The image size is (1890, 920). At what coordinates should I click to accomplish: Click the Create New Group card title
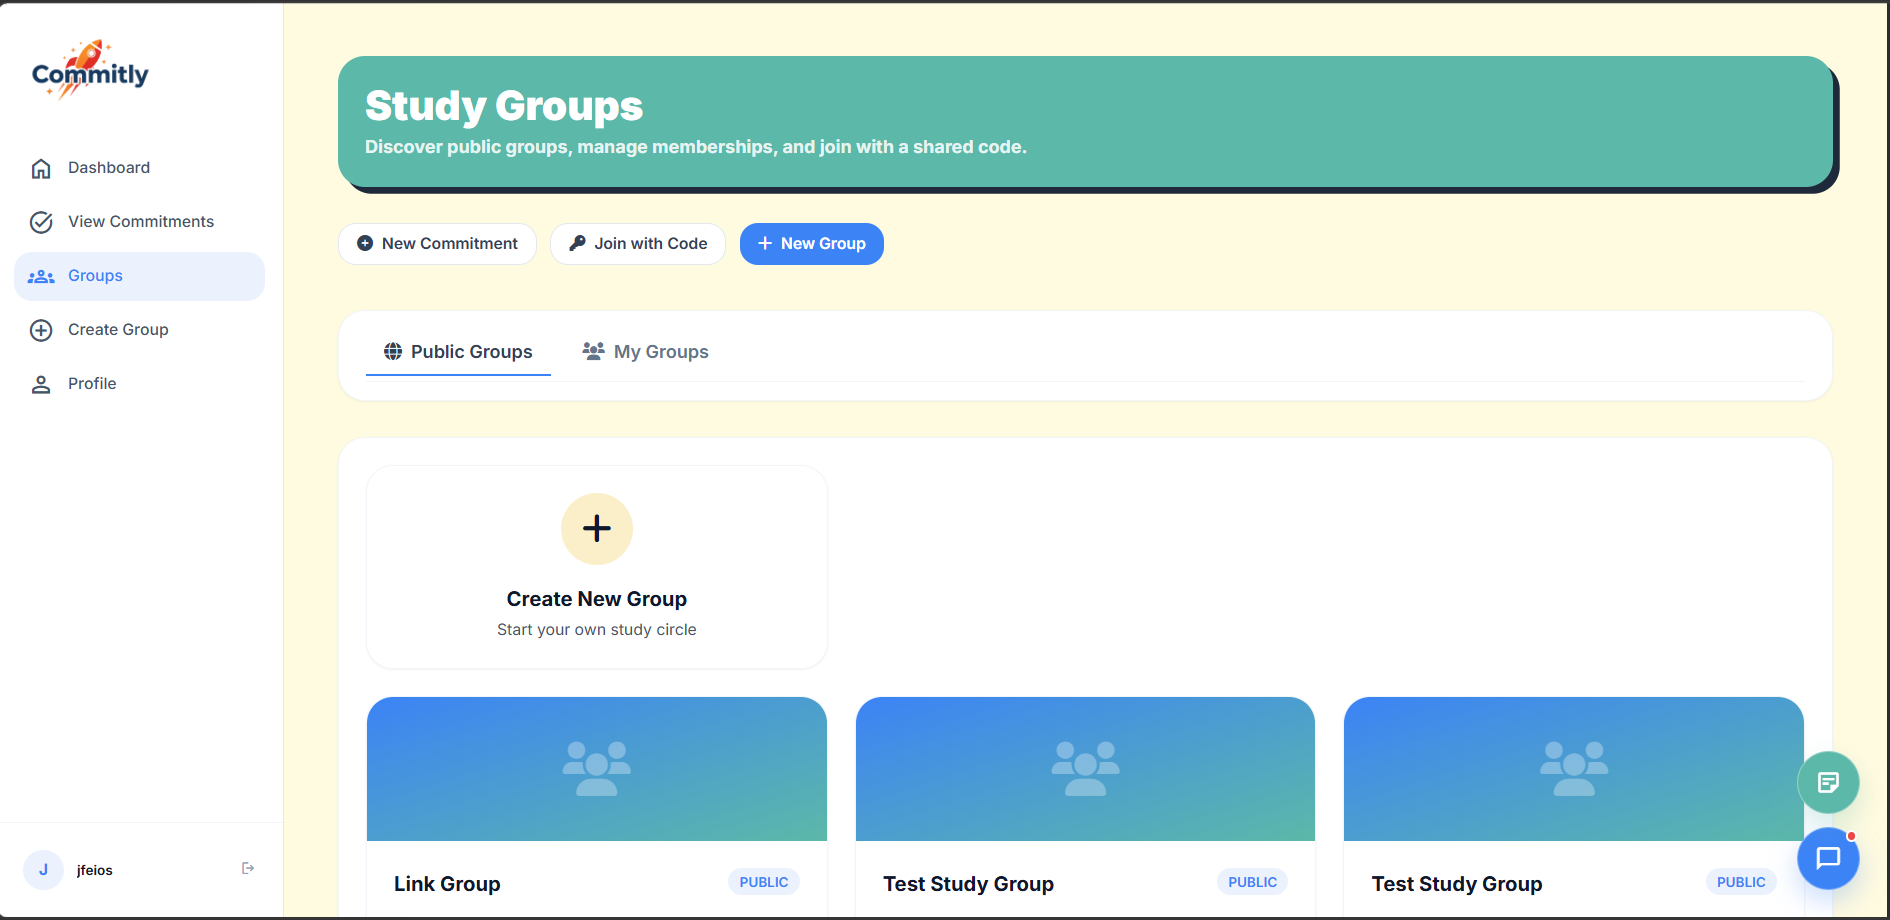click(x=597, y=599)
